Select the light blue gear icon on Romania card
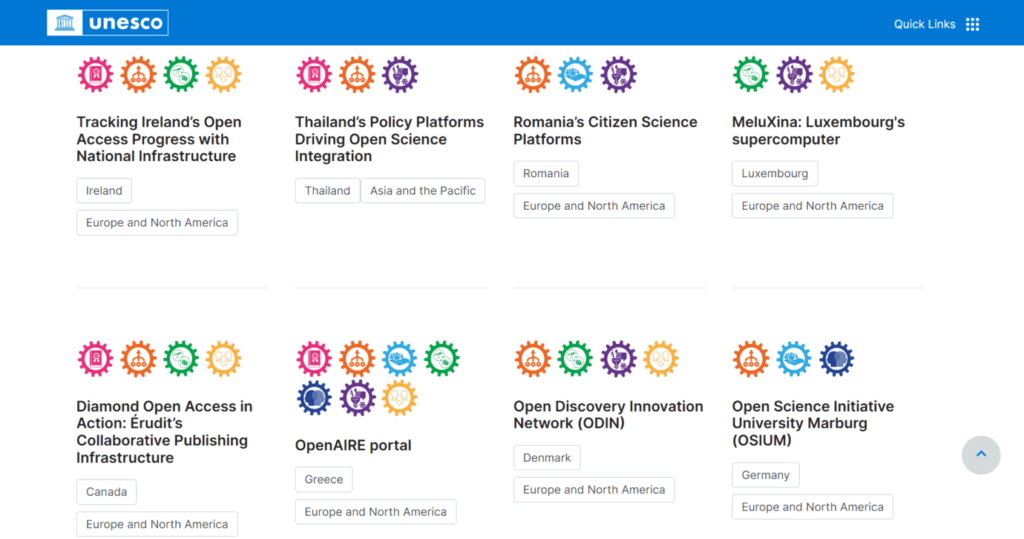This screenshot has height=539, width=1024. (x=575, y=74)
